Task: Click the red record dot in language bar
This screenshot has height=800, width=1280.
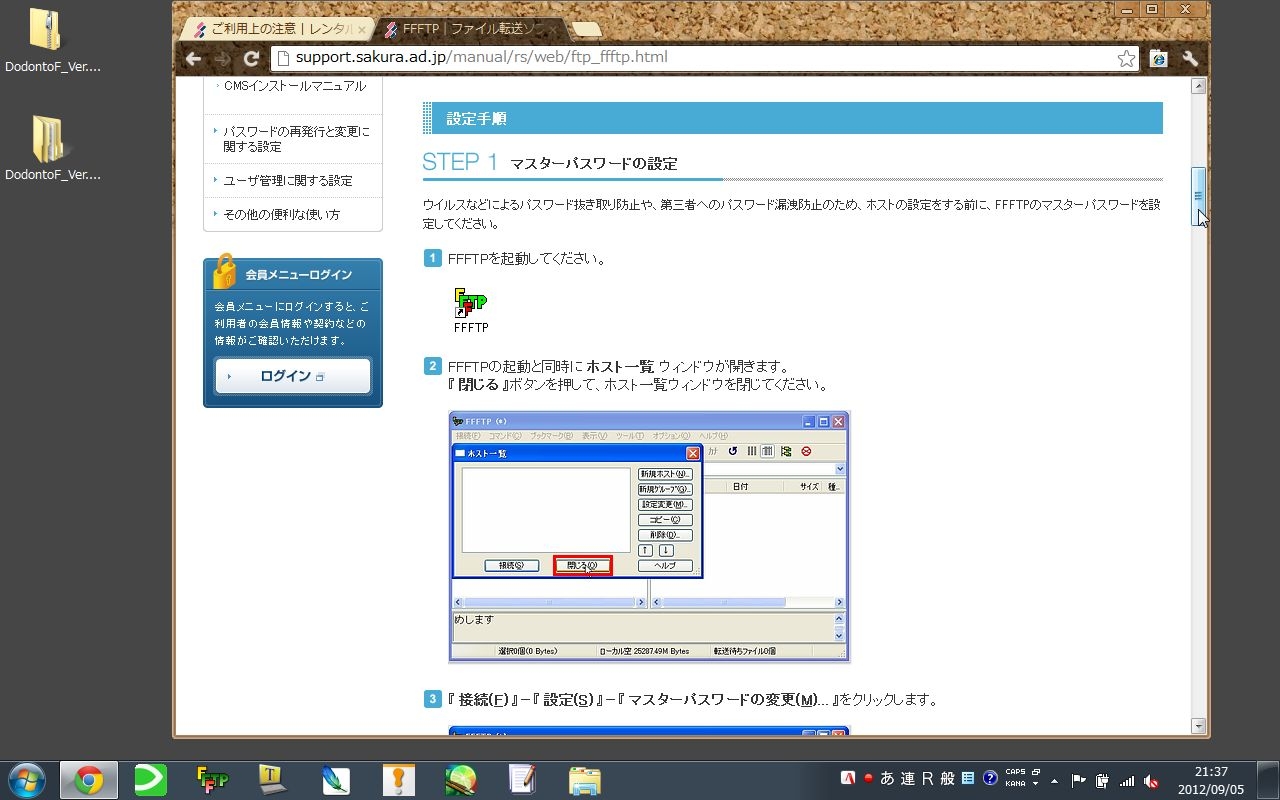Action: (x=869, y=779)
